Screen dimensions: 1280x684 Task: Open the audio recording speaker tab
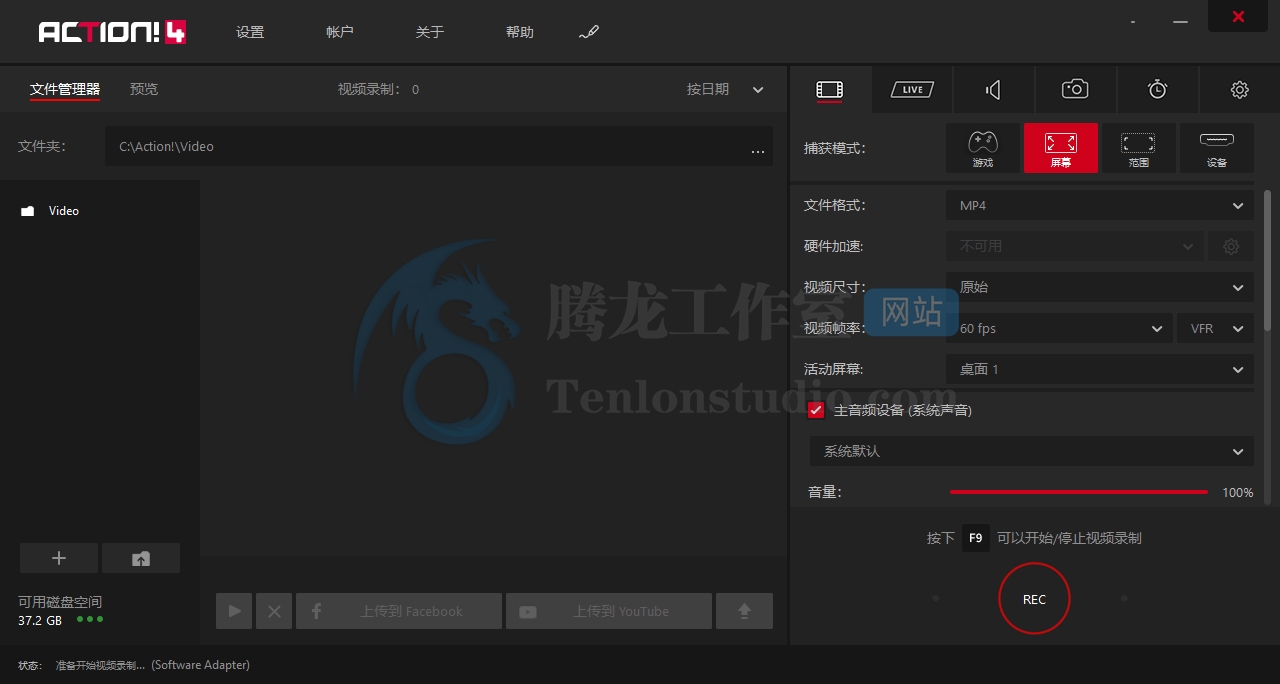click(993, 90)
